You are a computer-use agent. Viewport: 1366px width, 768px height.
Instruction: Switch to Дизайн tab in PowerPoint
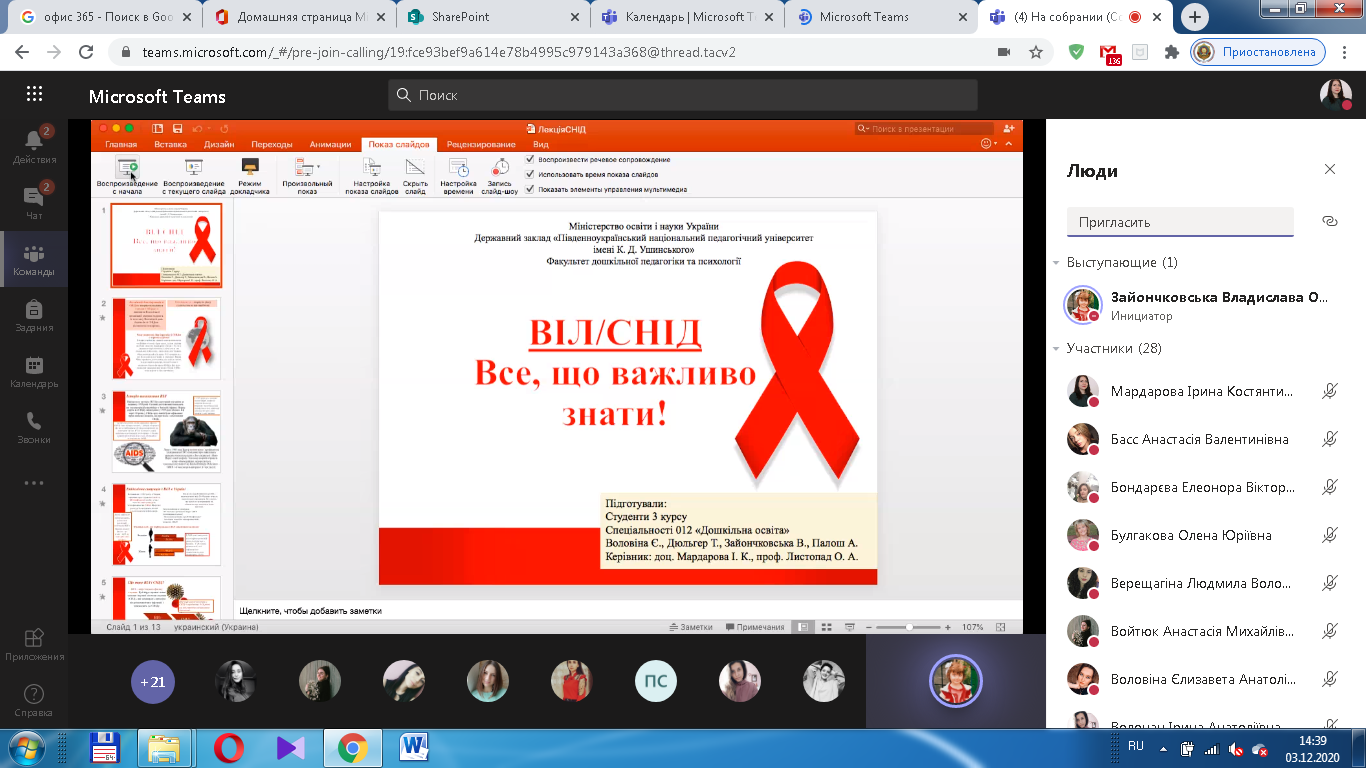tap(219, 144)
